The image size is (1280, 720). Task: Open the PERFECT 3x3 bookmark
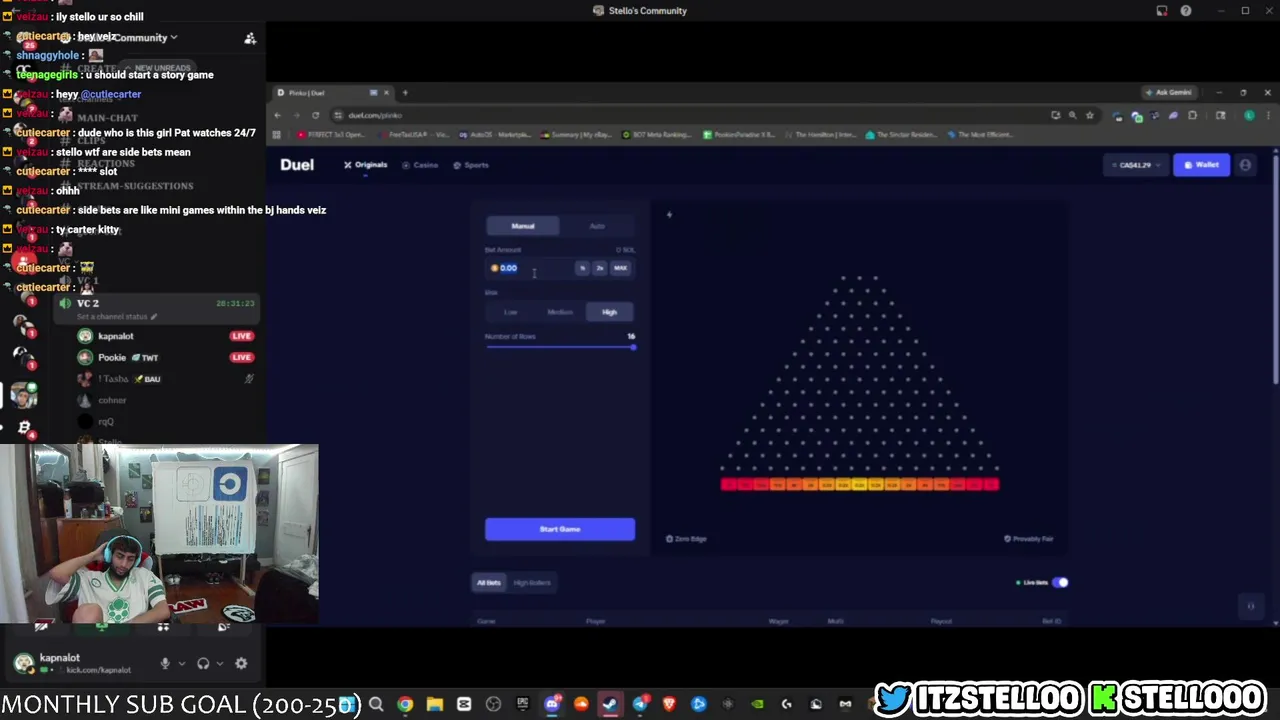click(x=331, y=134)
